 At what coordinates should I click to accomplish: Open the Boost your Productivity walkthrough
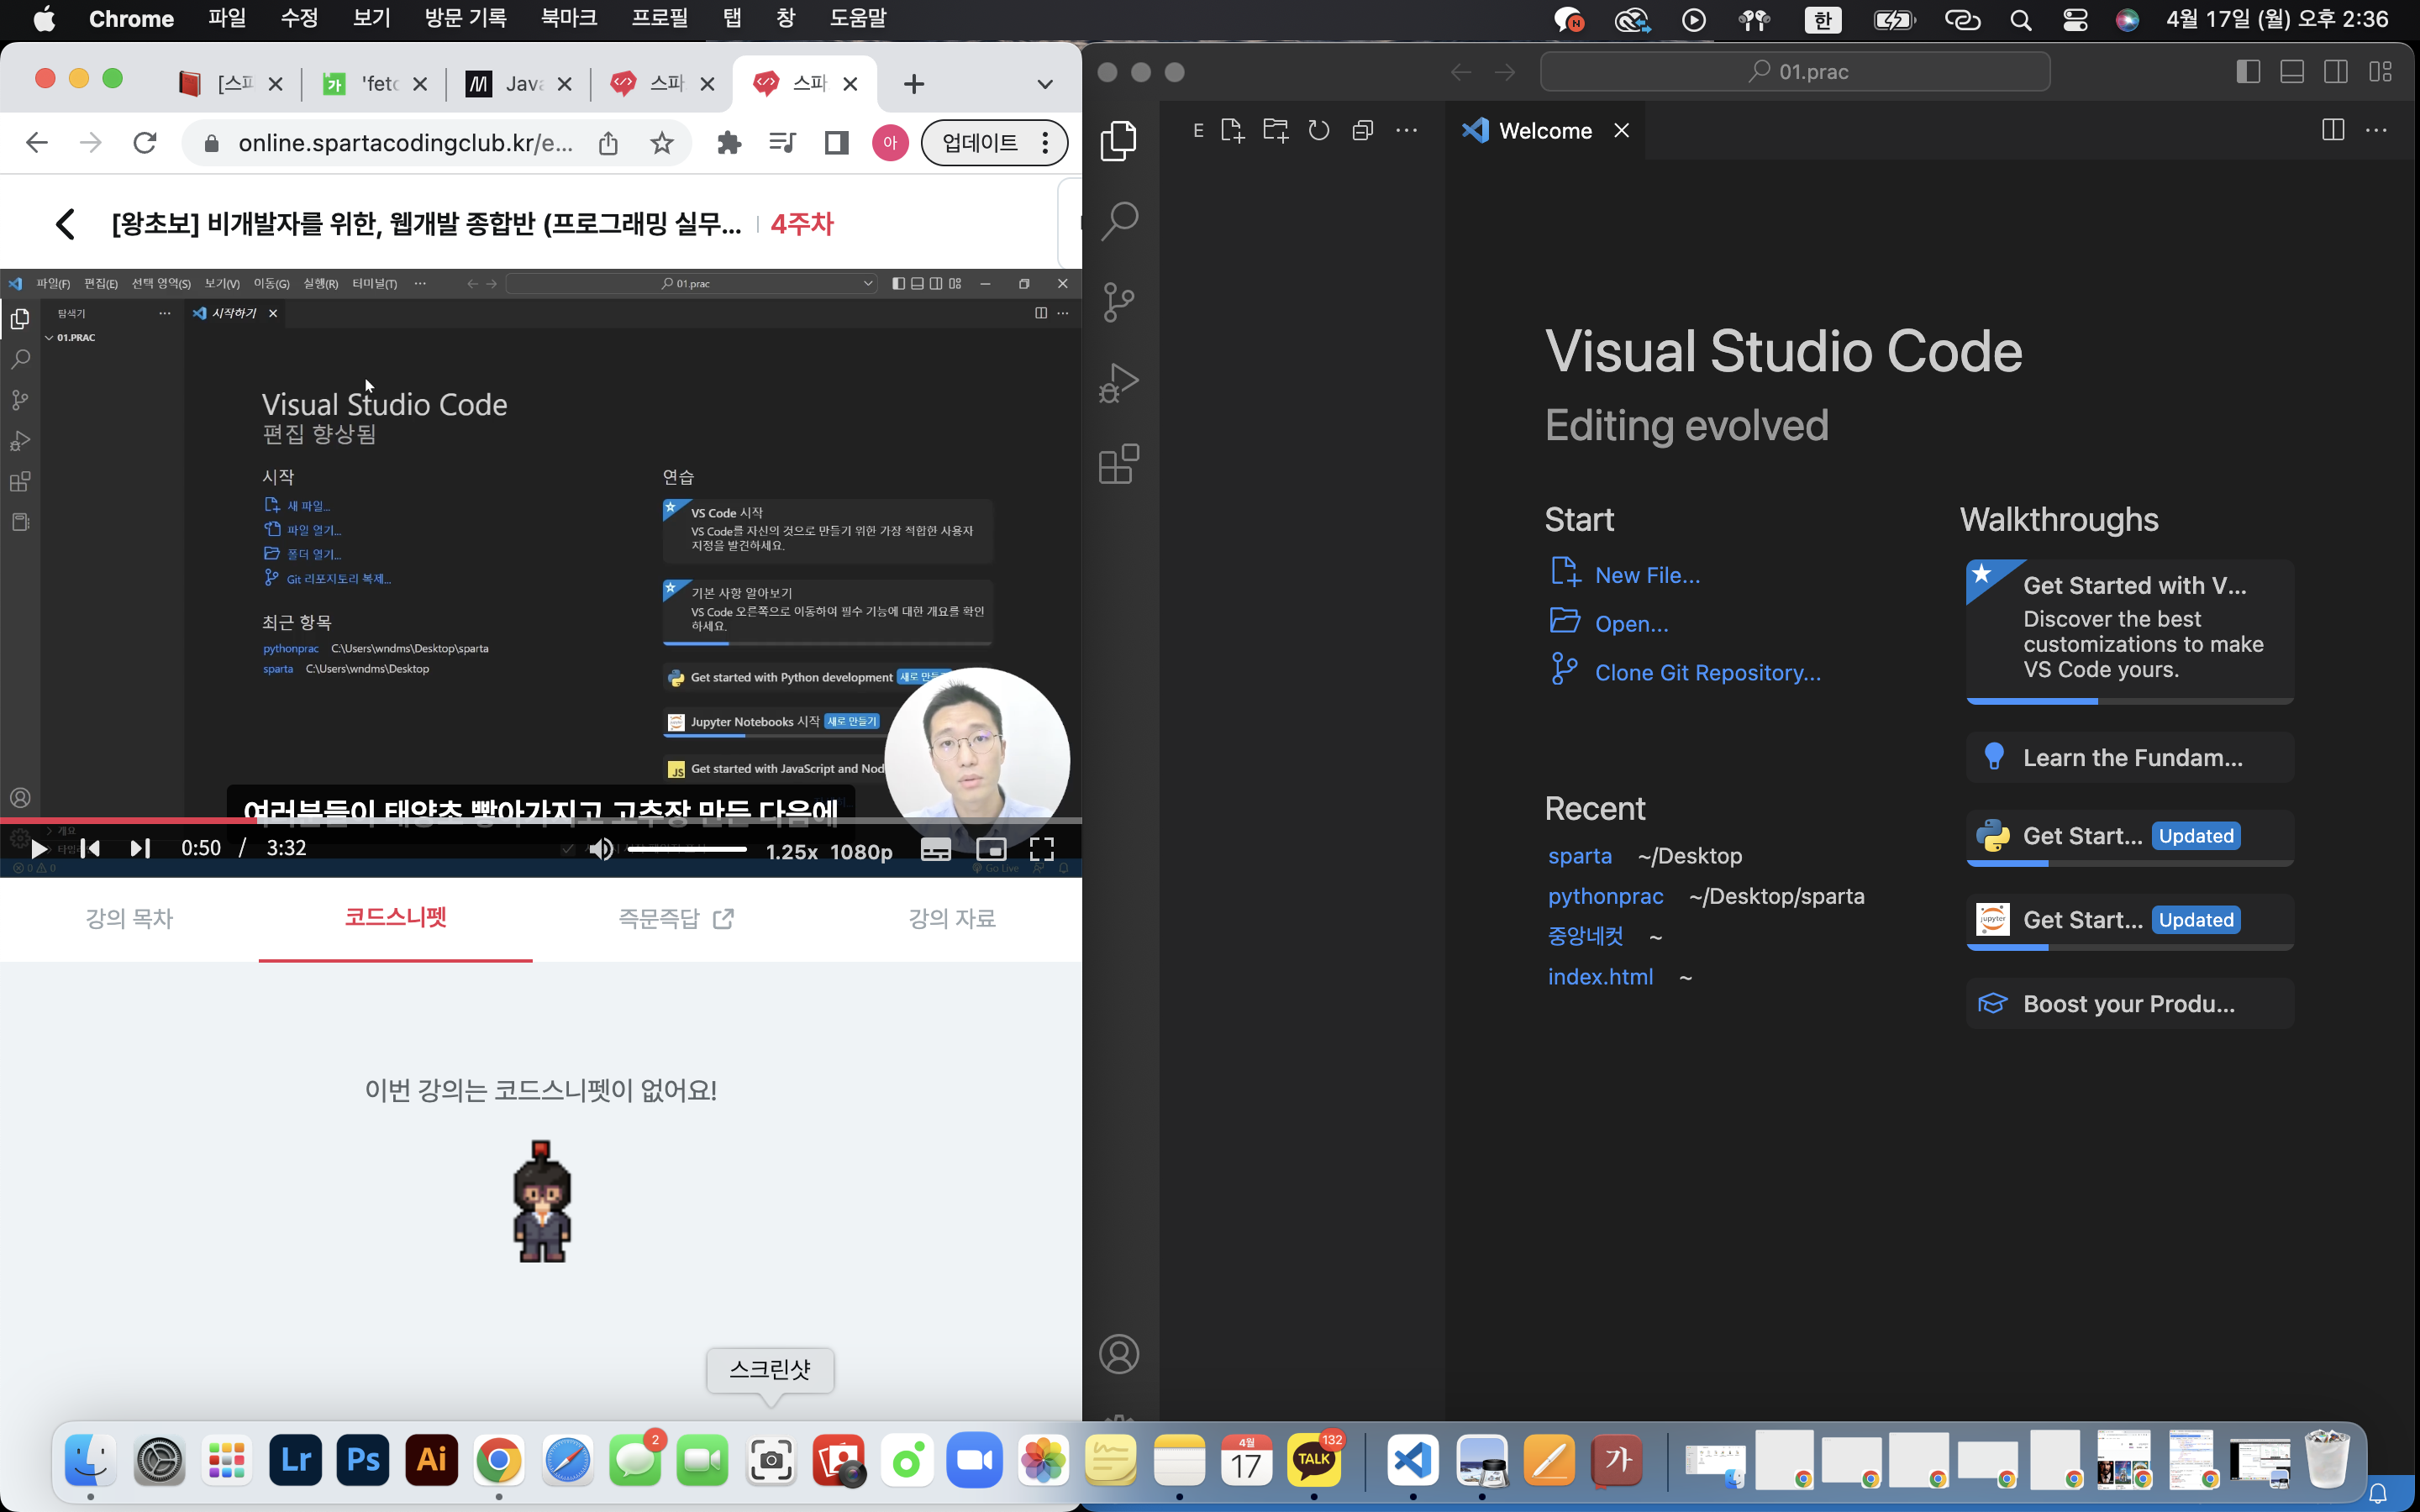coord(2130,1003)
